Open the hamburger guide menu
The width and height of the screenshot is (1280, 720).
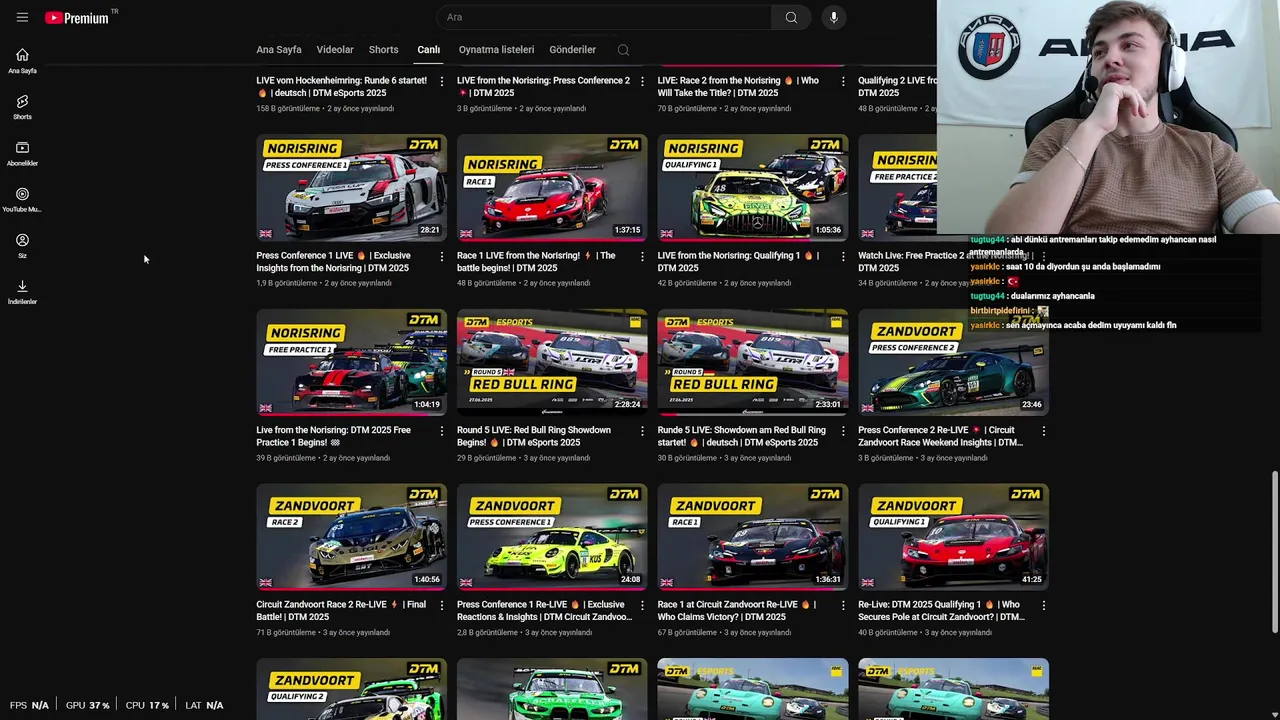point(22,17)
